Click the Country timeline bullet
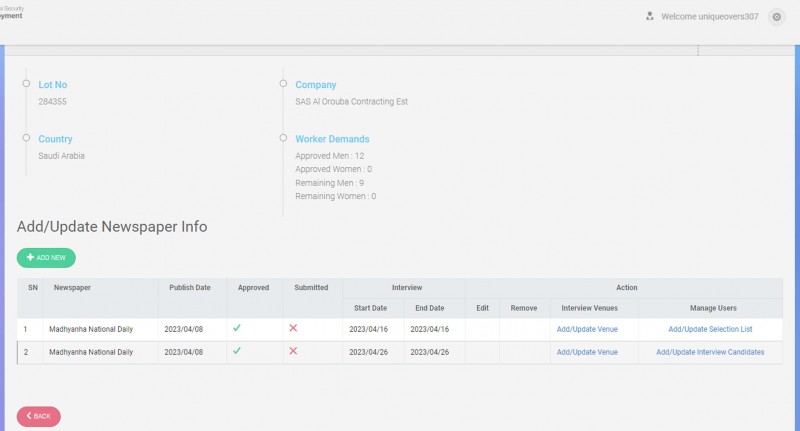The width and height of the screenshot is (800, 431). click(26, 138)
